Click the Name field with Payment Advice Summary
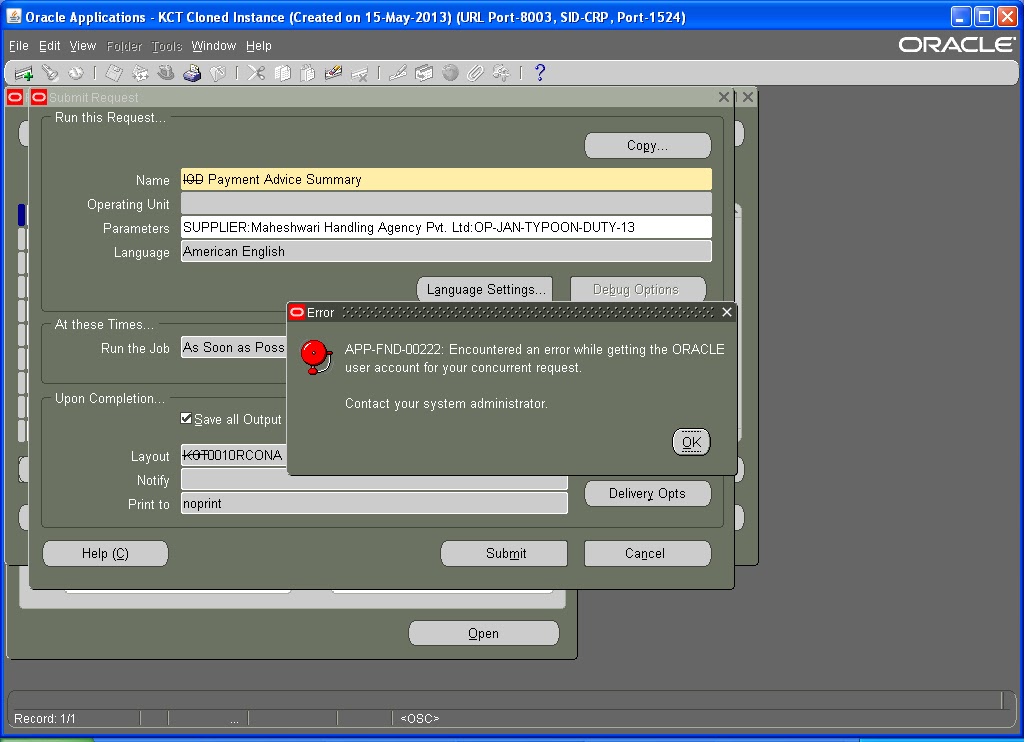This screenshot has width=1026, height=742. [446, 179]
